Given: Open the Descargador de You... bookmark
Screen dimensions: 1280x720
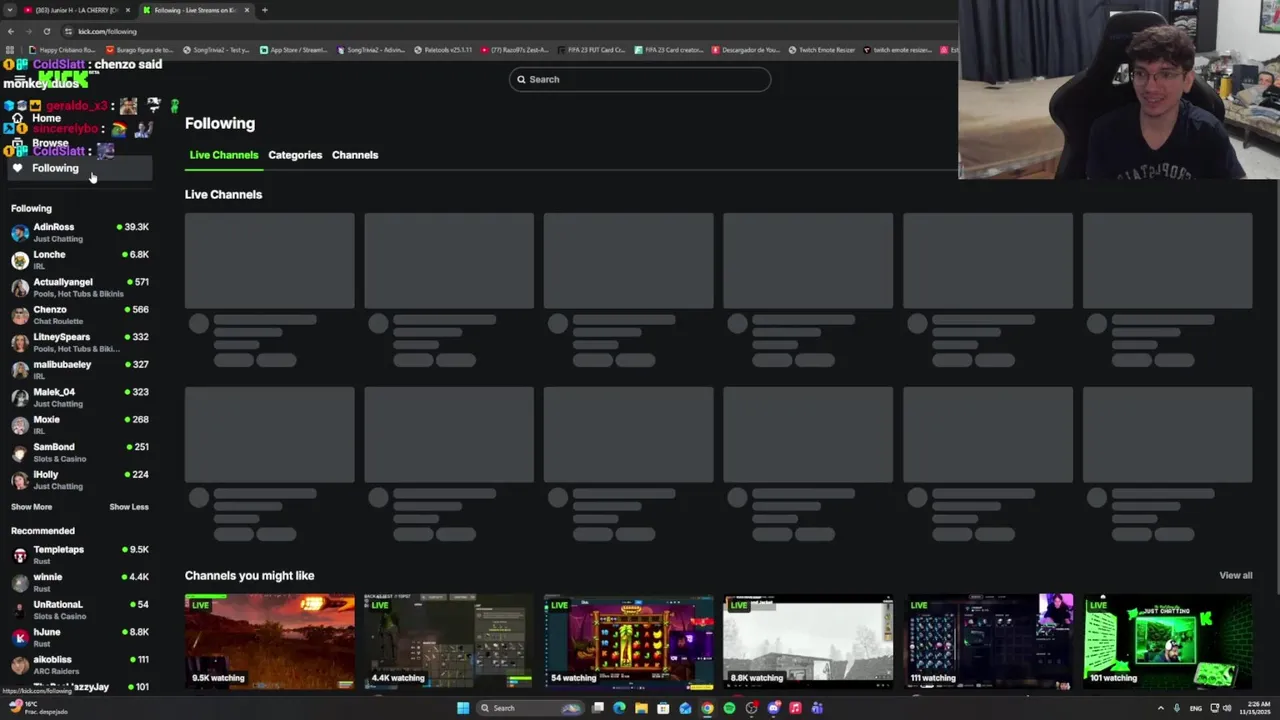Looking at the screenshot, I should point(746,49).
